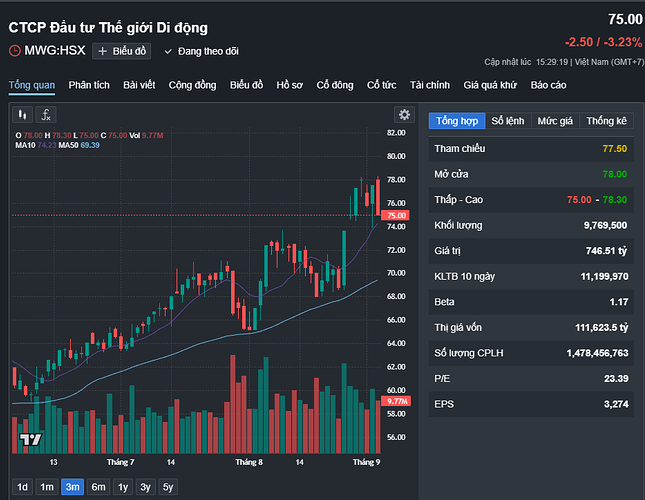Viewport: 645px width, 500px height.
Task: Select the Sổ lệnh panel tab
Action: coord(508,121)
